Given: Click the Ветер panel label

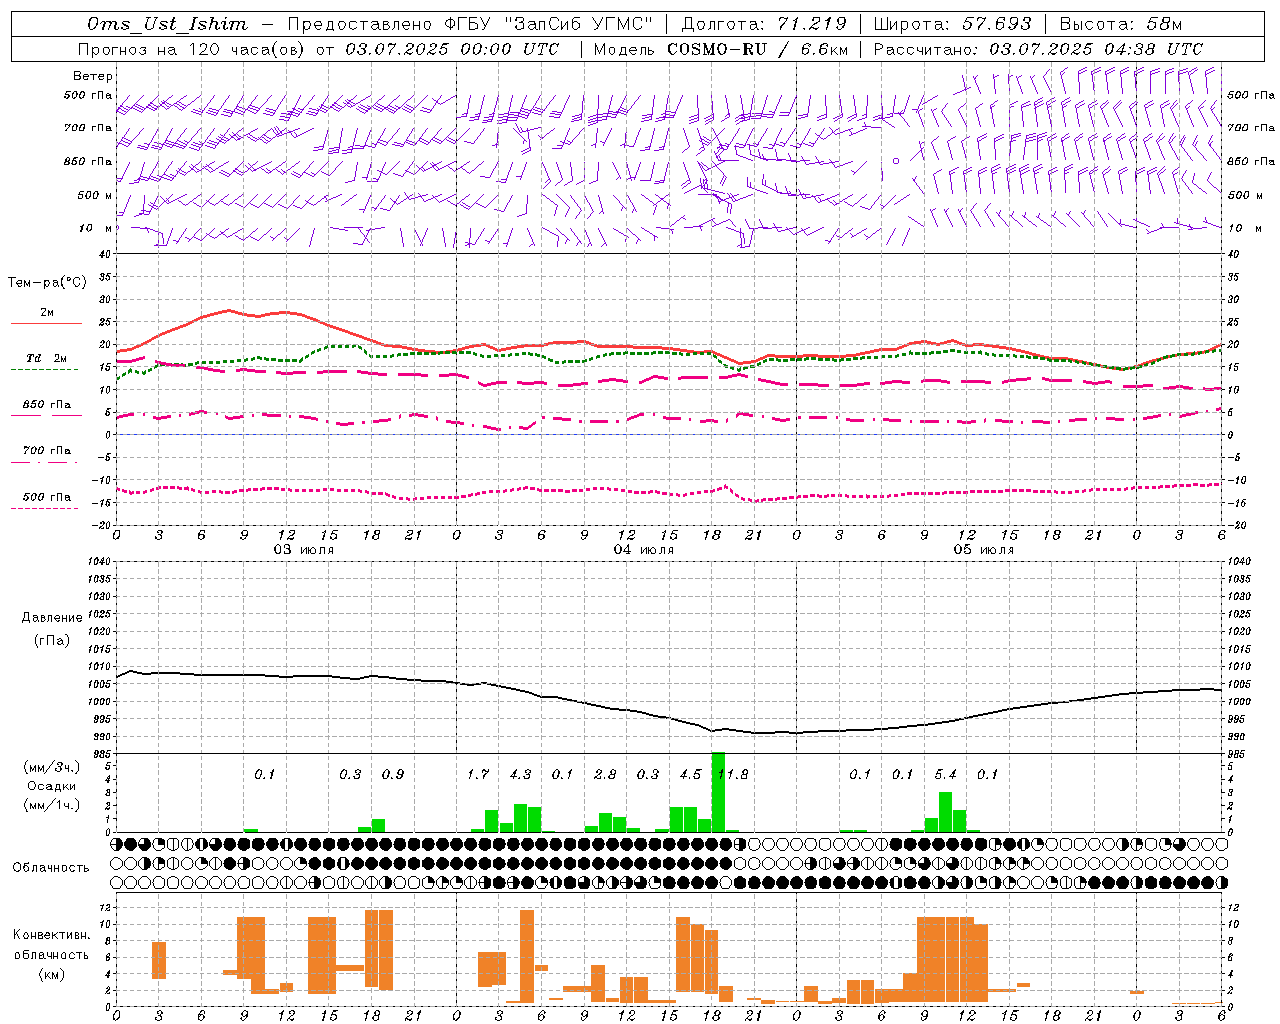Looking at the screenshot, I should 93,76.
